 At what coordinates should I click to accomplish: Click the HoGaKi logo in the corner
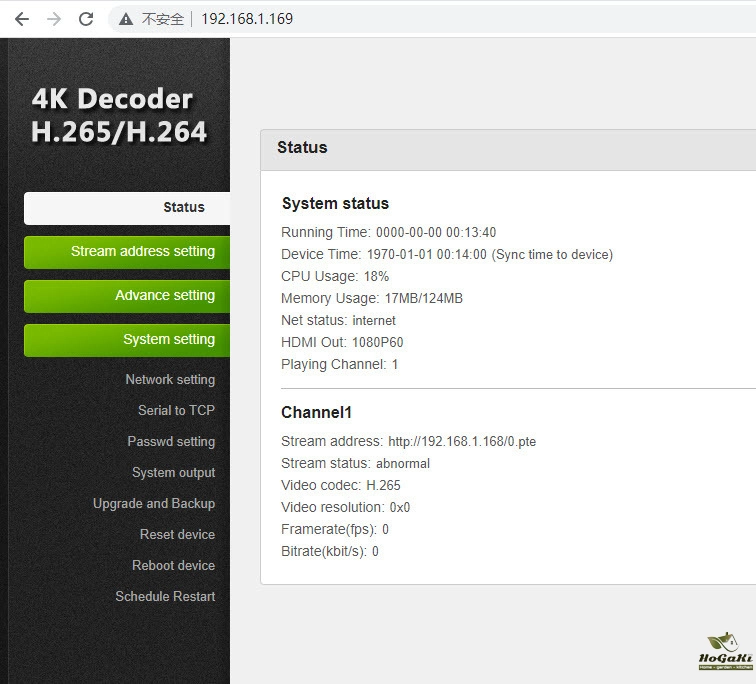pos(726,651)
